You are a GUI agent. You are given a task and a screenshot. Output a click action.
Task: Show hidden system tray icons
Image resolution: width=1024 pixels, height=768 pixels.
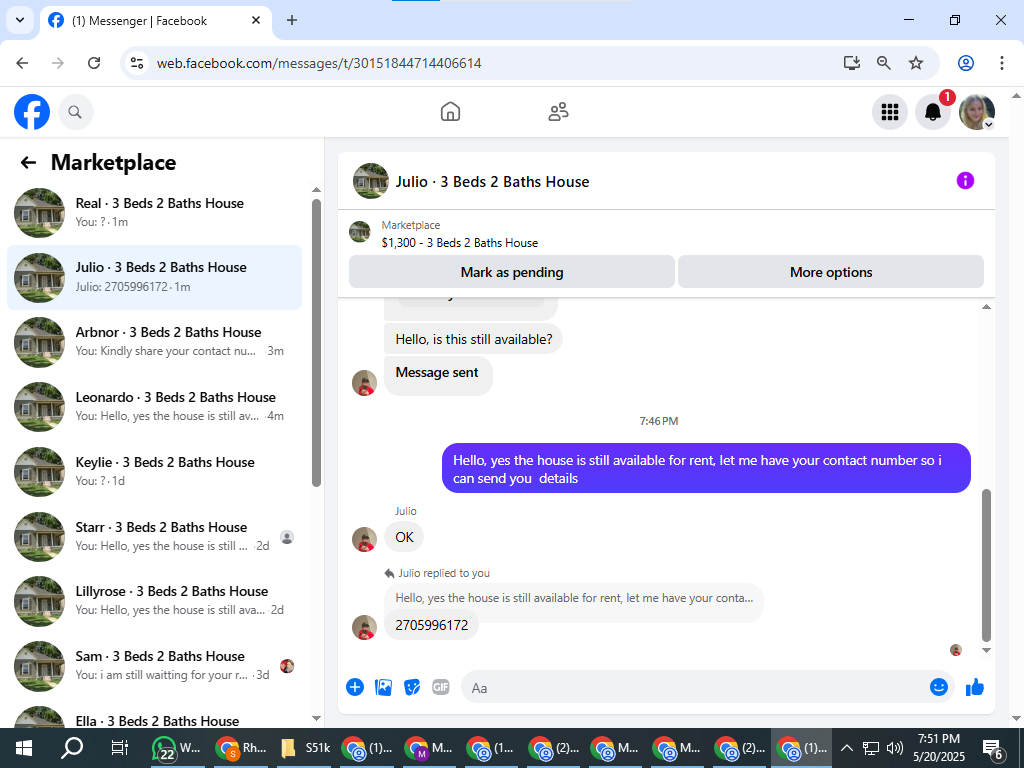[846, 748]
